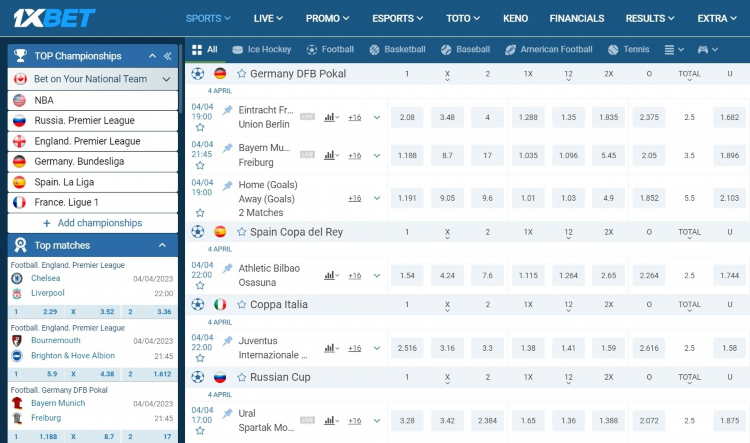Favorite Russian Cup with star
Screen dimensions: 750x443
pos(242,377)
